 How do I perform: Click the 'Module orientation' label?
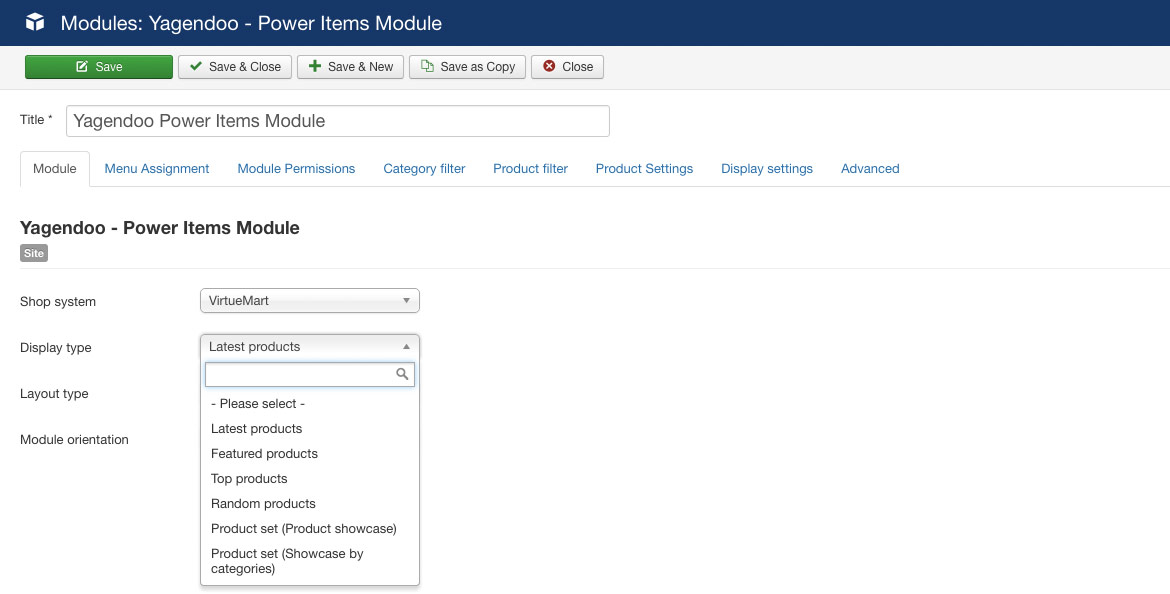(x=75, y=440)
